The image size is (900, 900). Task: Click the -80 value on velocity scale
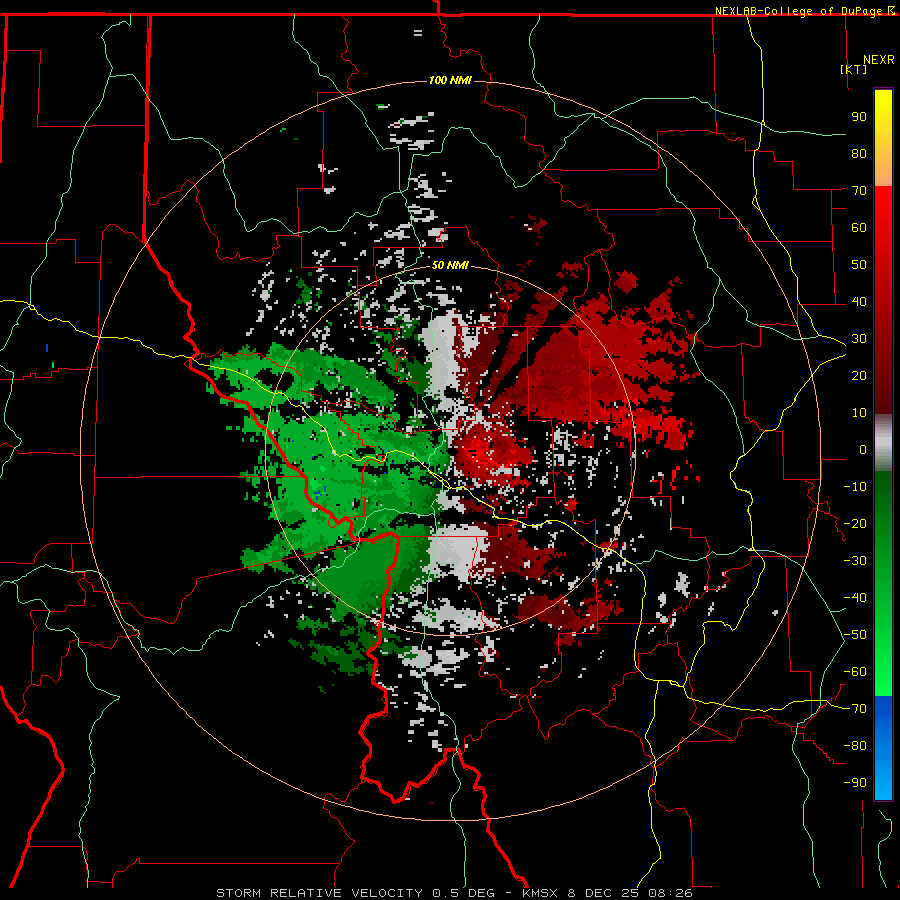coord(855,746)
